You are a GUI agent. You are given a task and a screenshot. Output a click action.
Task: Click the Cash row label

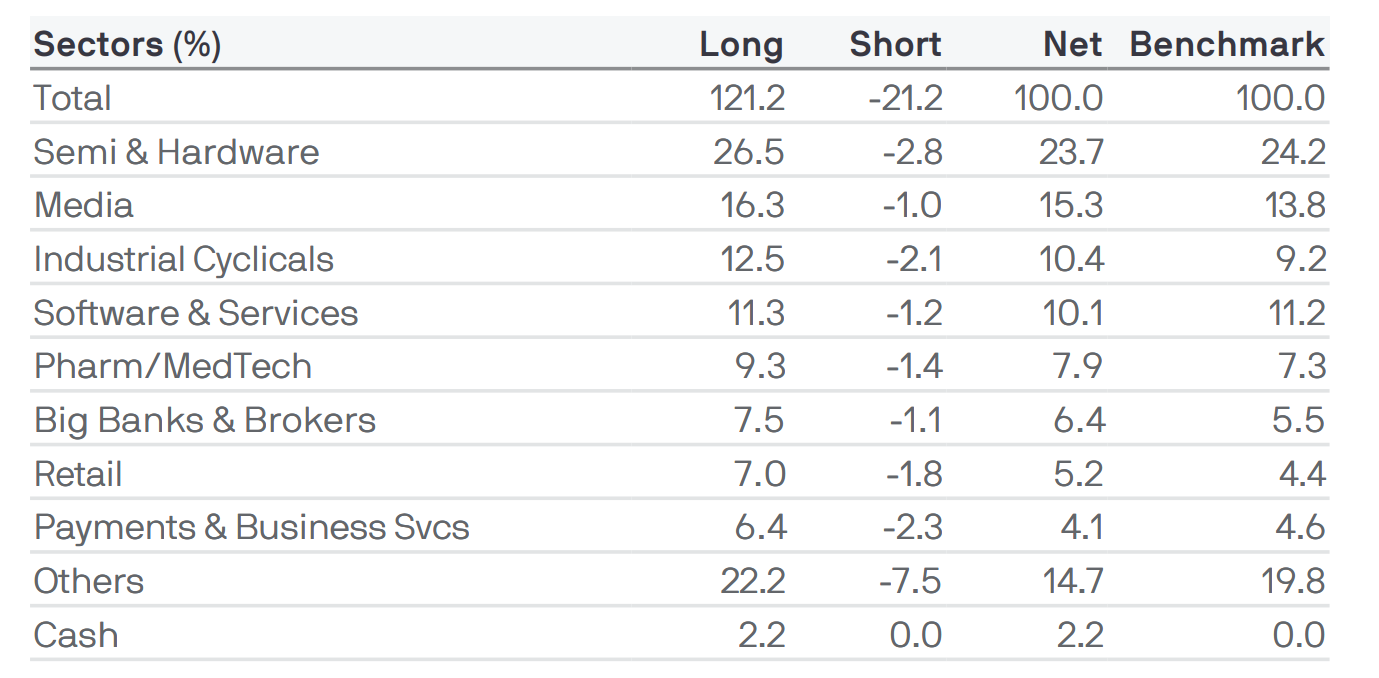(75, 635)
